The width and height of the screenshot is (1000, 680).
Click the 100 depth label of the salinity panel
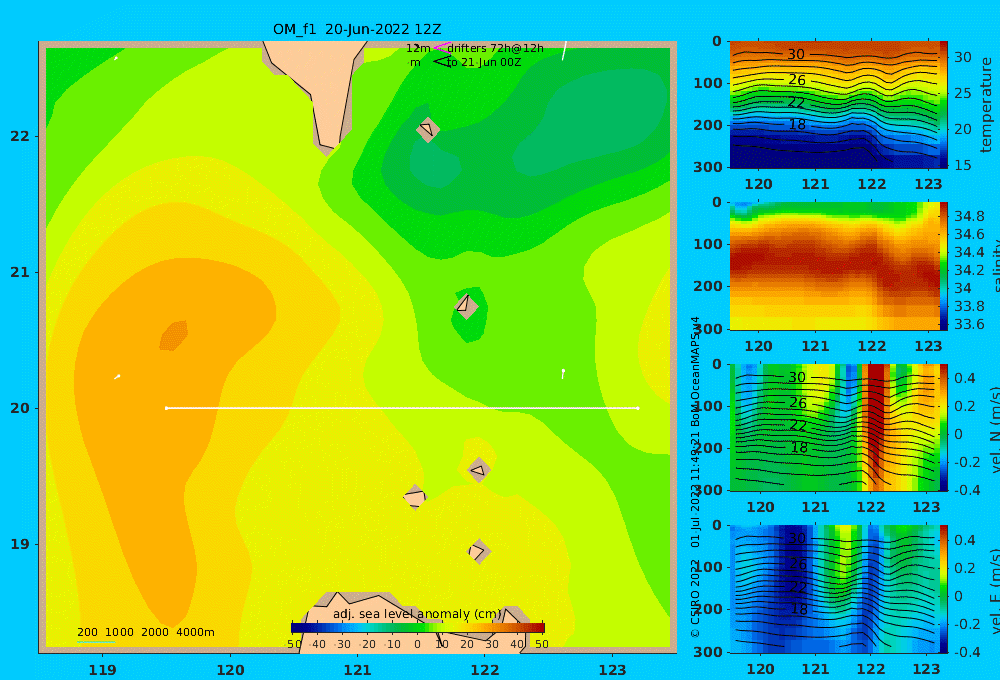pos(708,244)
